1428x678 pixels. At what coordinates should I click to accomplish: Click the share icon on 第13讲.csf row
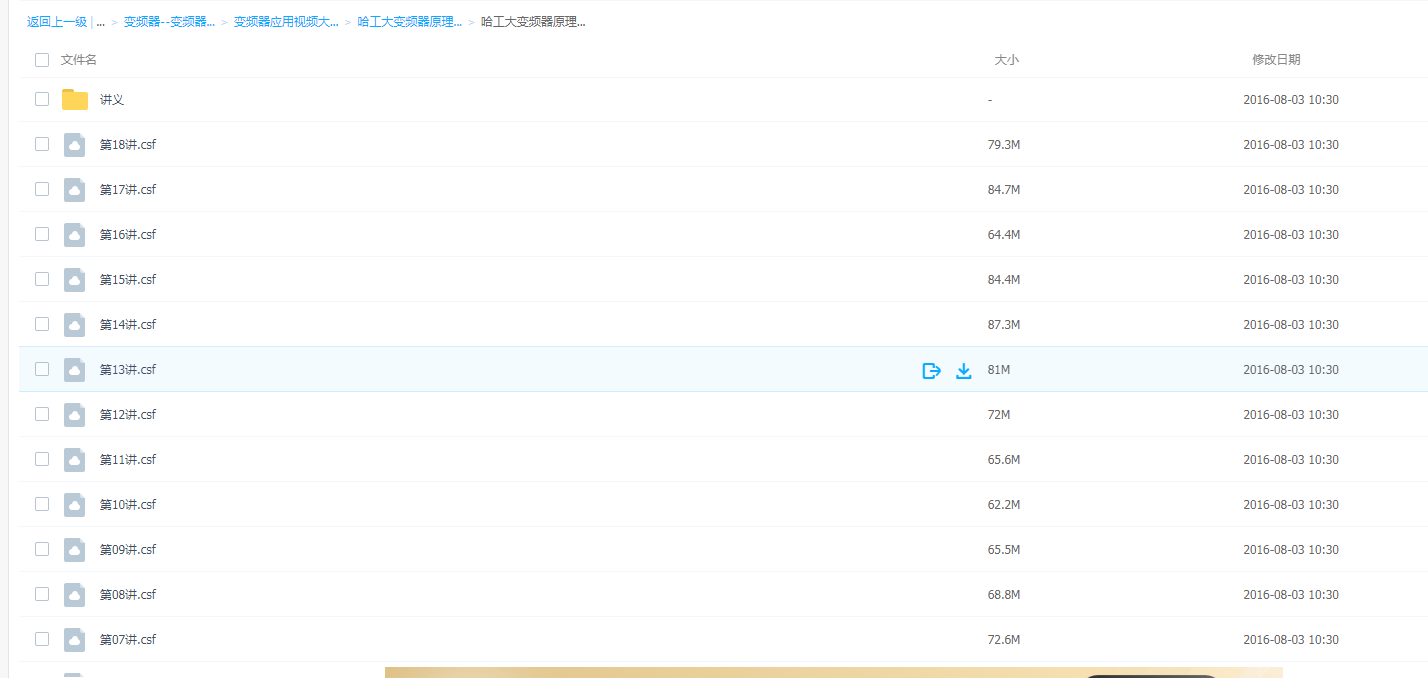[x=931, y=371]
